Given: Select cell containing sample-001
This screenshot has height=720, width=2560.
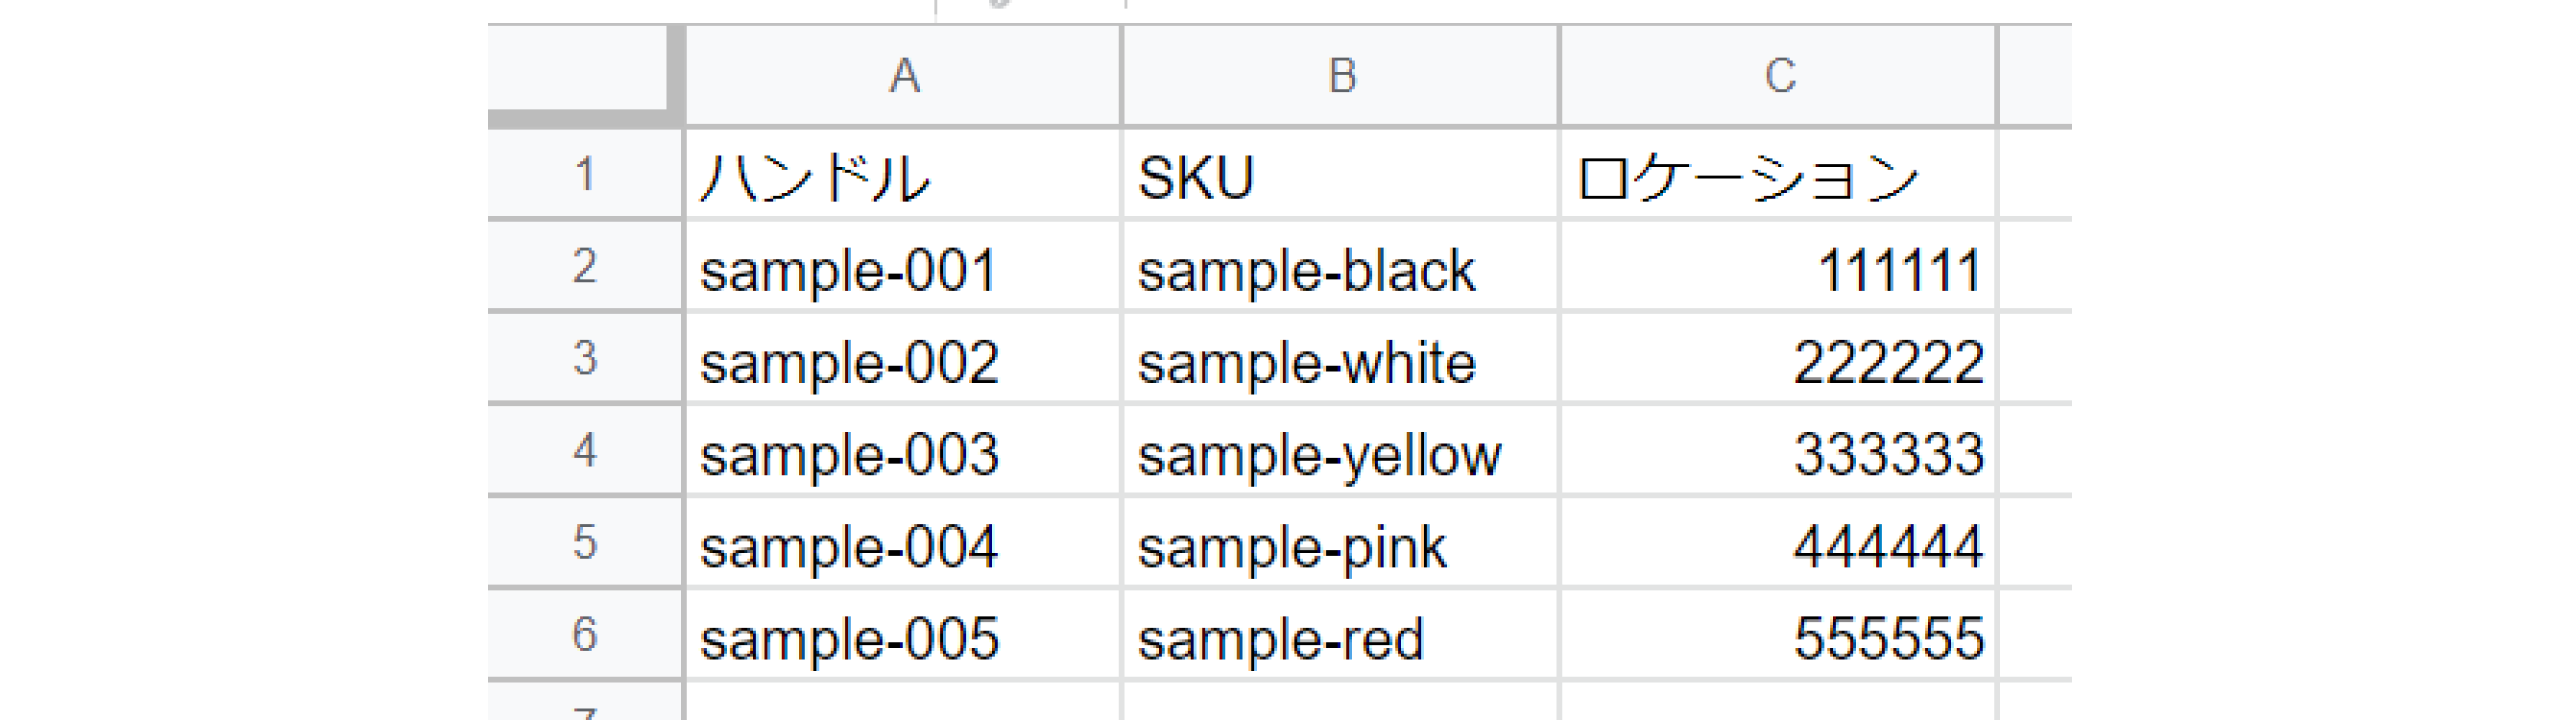Looking at the screenshot, I should pyautogui.click(x=903, y=268).
